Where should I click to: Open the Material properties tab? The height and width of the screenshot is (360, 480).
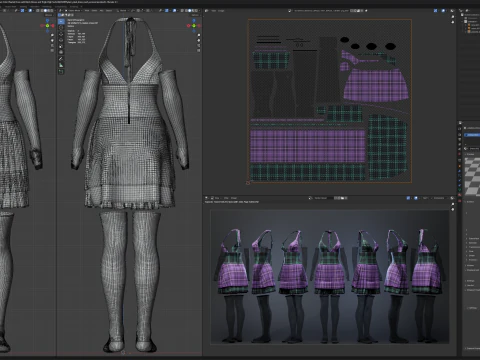click(x=459, y=195)
